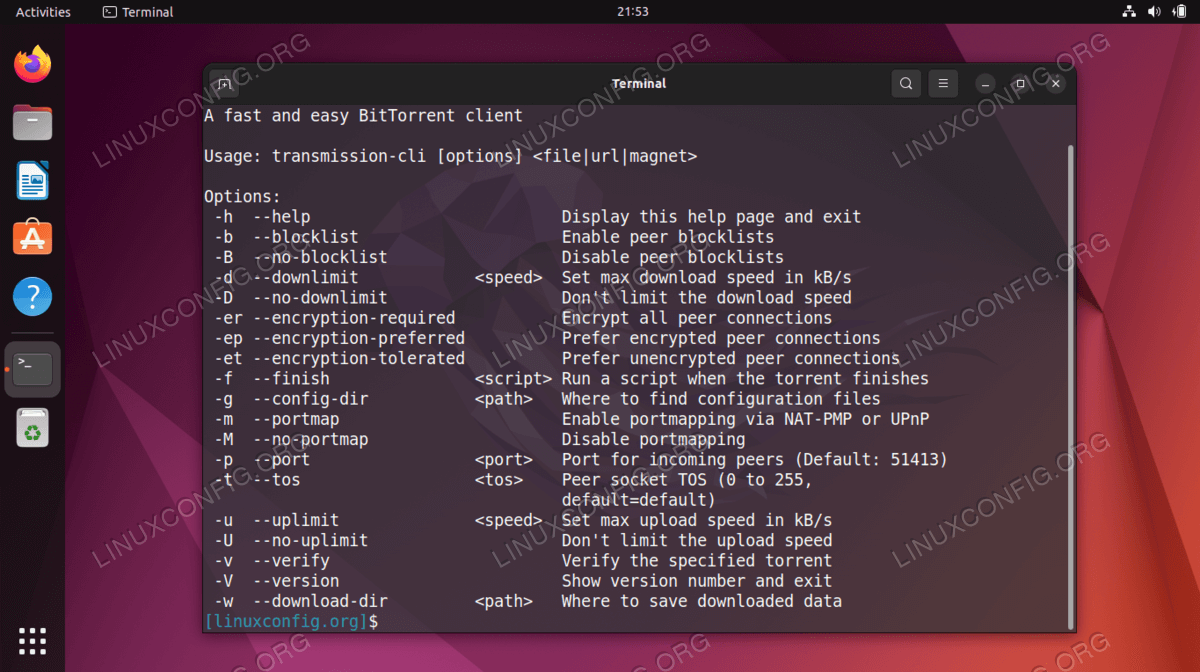The height and width of the screenshot is (672, 1200).
Task: Click the "--no-downlimit" option text
Action: tap(320, 297)
